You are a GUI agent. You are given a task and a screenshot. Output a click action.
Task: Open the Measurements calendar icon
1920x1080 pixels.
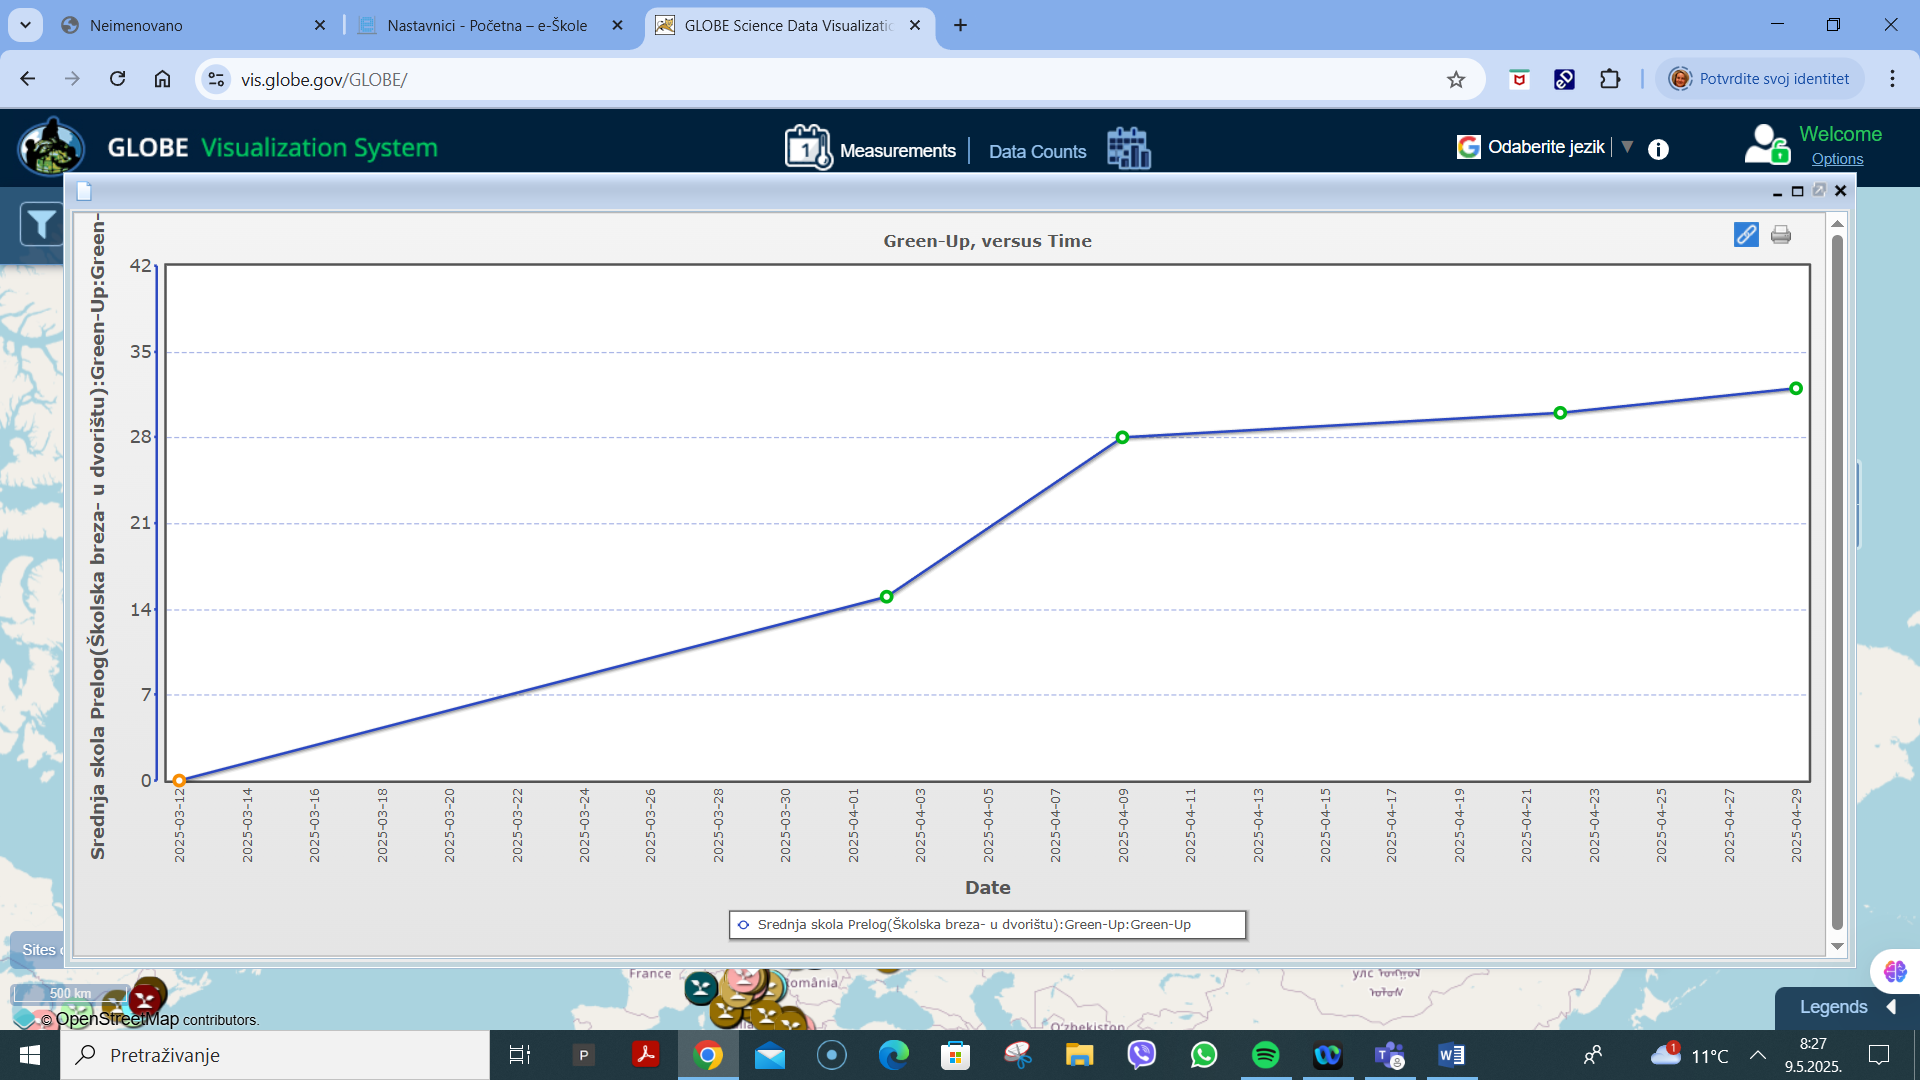pyautogui.click(x=807, y=148)
